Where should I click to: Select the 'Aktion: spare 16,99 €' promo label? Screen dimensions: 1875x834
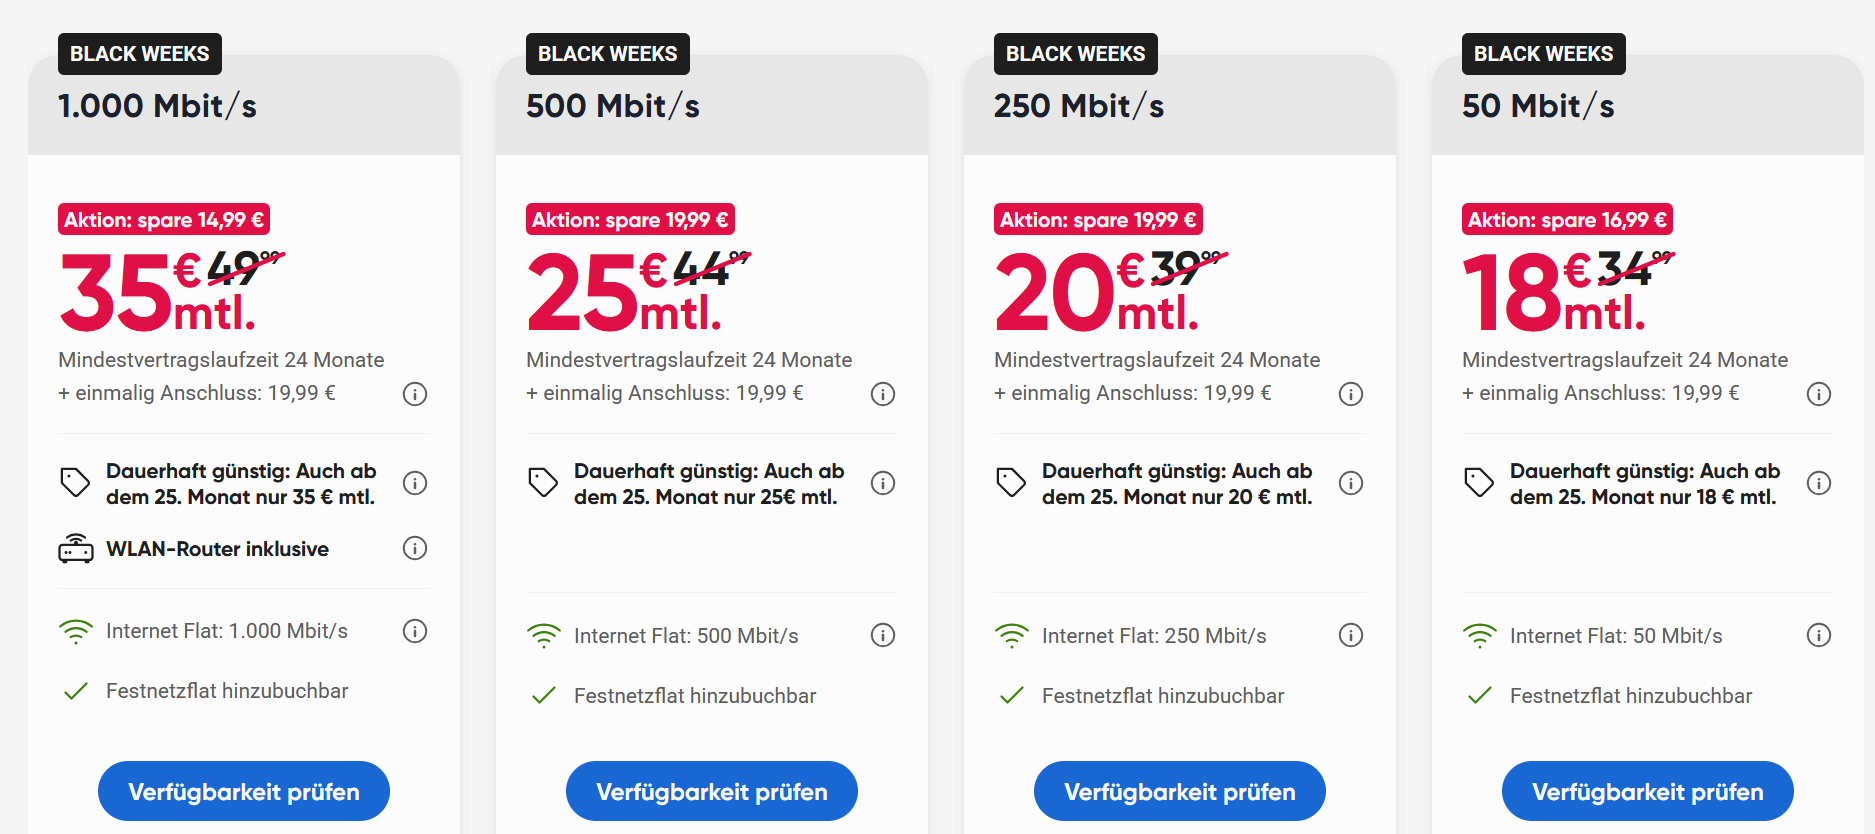(x=1567, y=220)
